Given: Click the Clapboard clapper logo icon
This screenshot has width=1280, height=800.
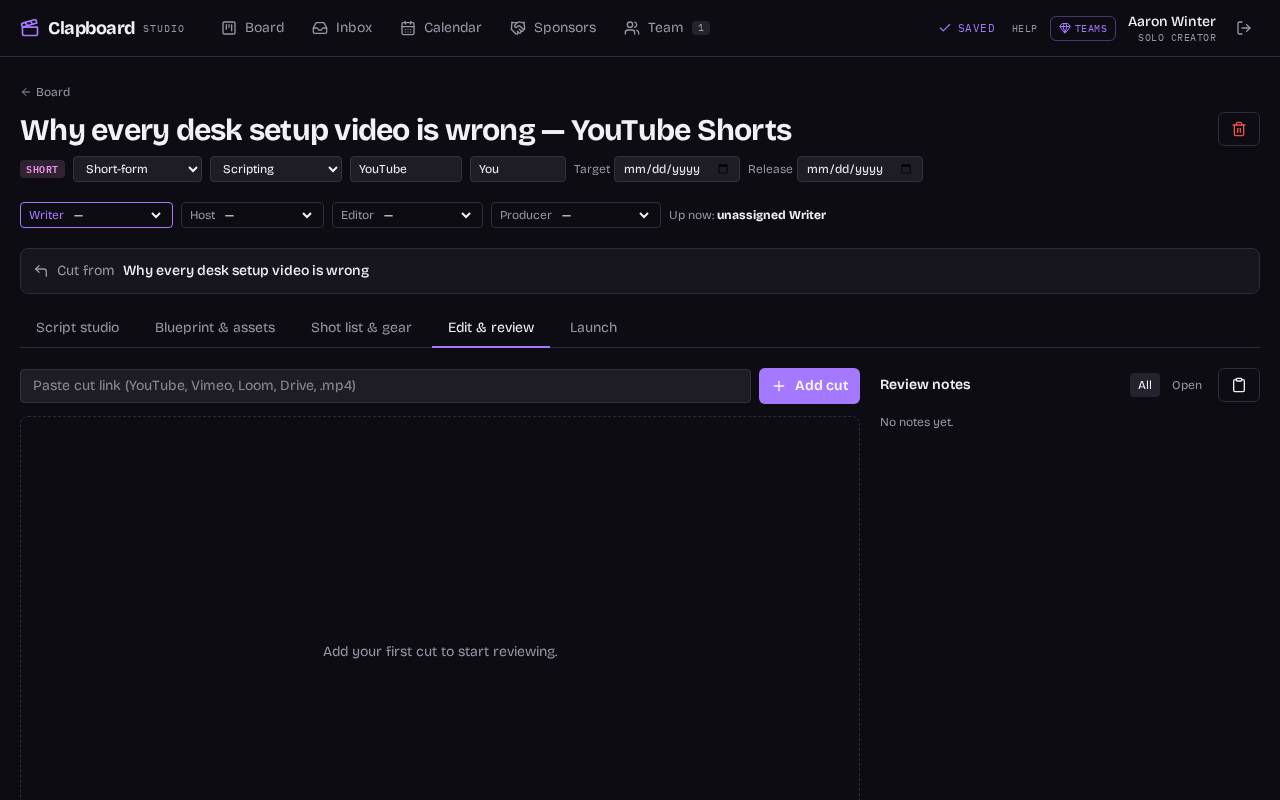Looking at the screenshot, I should (30, 28).
